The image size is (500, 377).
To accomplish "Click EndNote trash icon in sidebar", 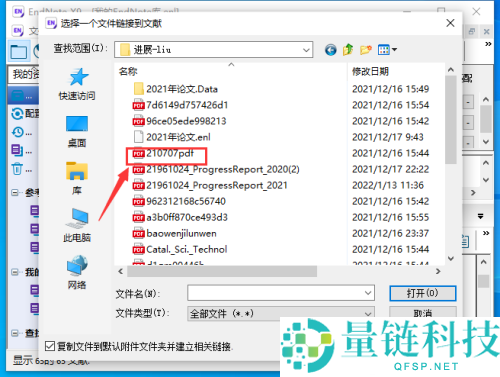I will (17, 169).
